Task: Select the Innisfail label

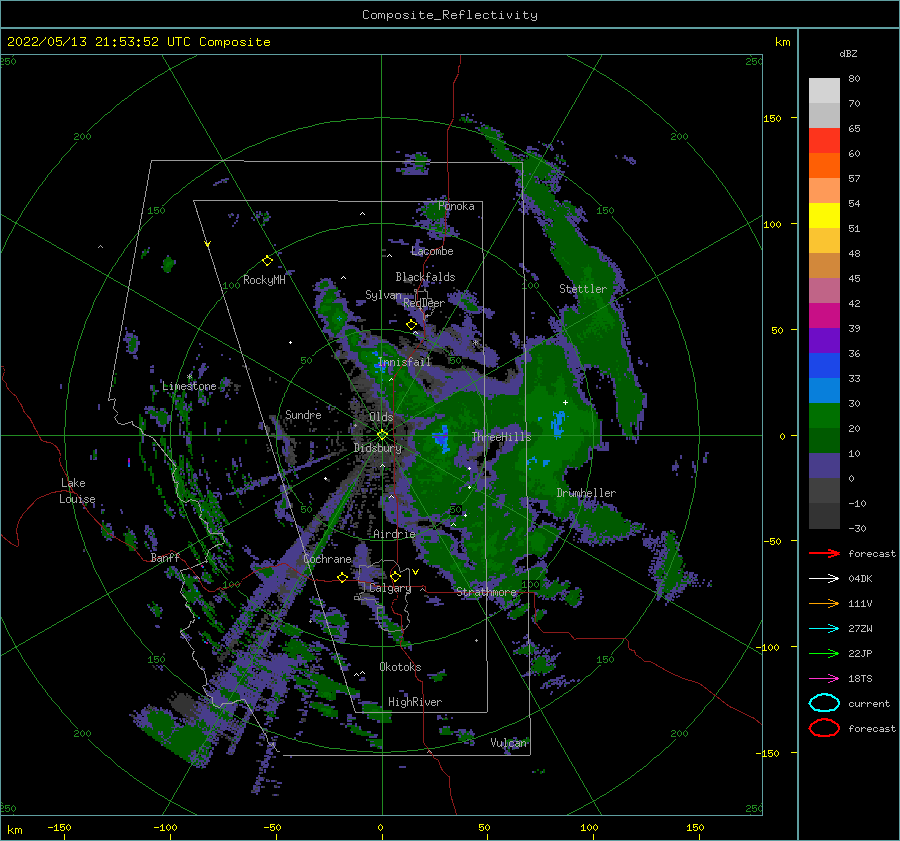Action: click(404, 362)
